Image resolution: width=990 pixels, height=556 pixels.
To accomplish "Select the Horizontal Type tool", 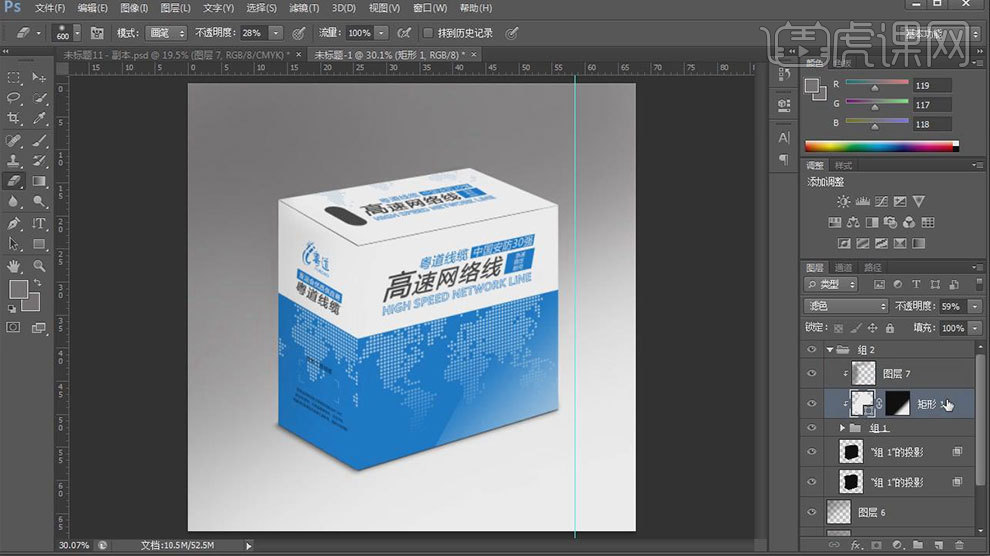I will [x=39, y=223].
